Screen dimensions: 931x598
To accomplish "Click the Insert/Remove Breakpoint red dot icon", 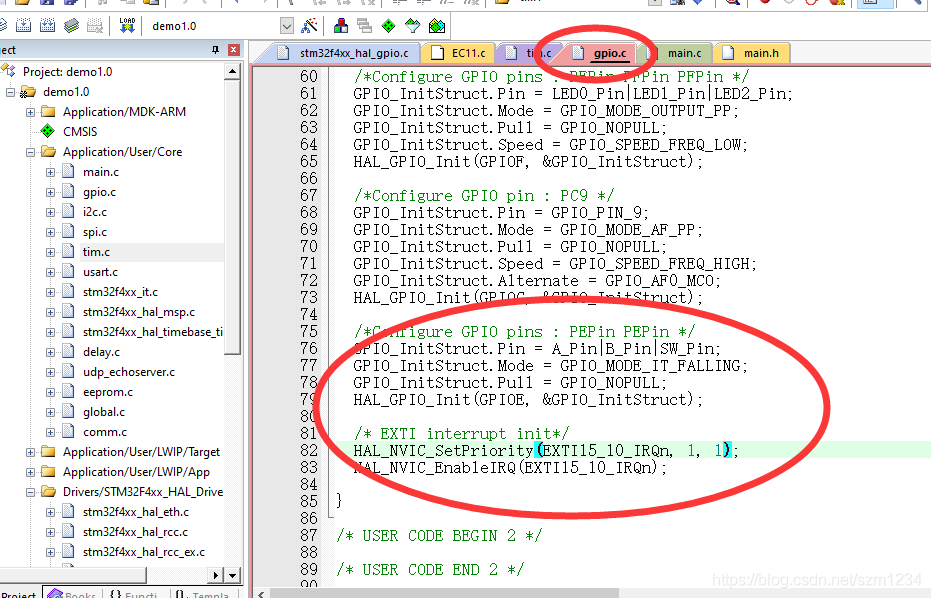I will [766, 5].
